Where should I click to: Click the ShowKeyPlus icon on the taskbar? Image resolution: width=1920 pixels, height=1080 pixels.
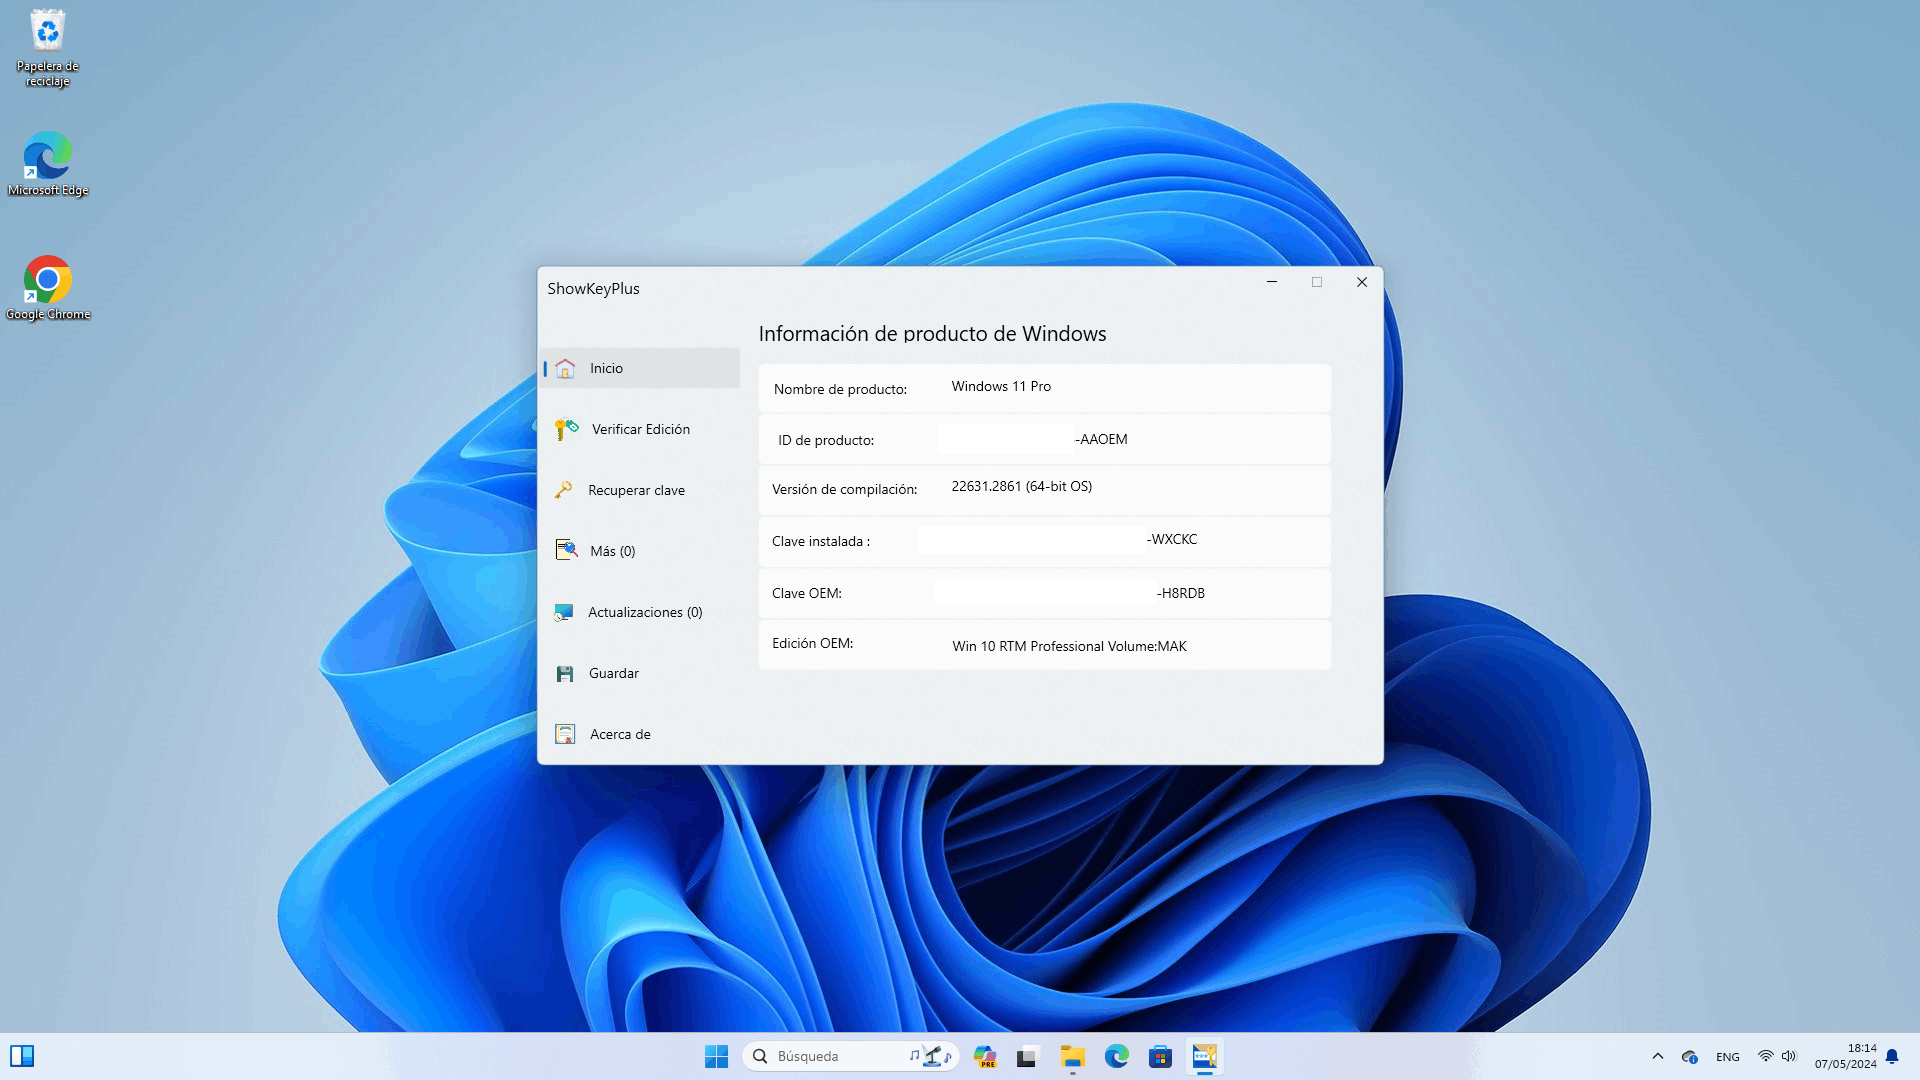(1204, 1056)
